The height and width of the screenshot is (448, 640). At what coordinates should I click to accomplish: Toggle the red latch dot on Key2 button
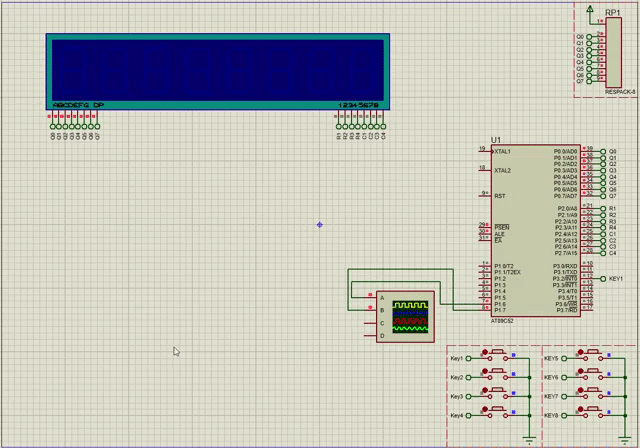click(485, 371)
